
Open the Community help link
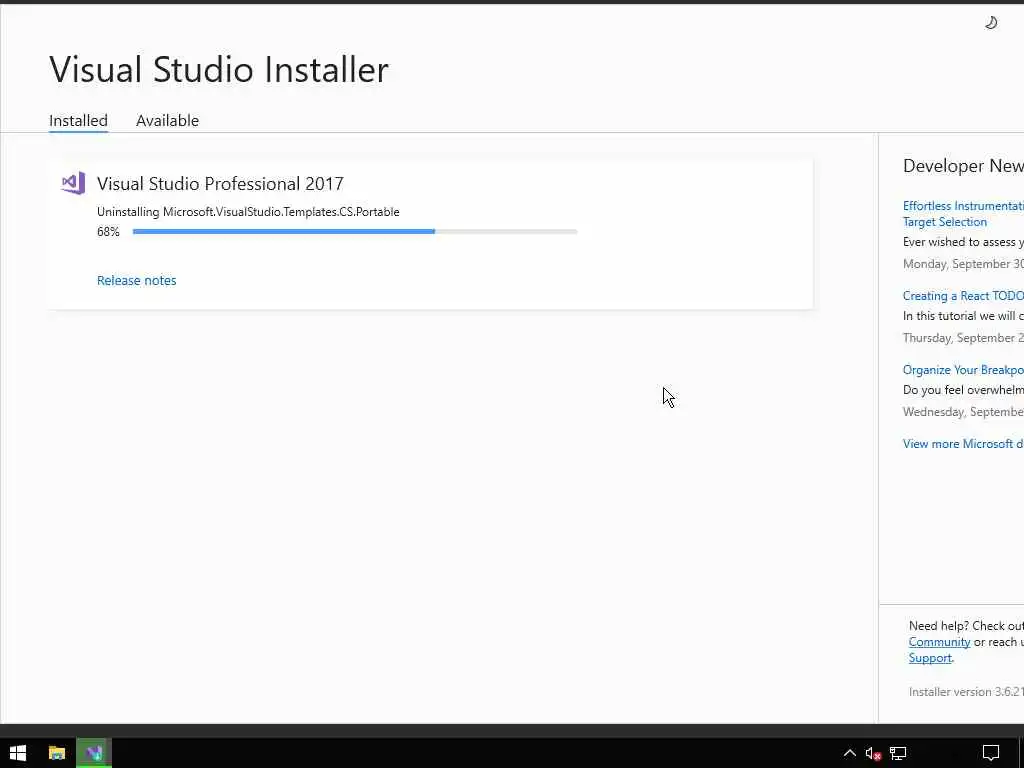point(939,642)
